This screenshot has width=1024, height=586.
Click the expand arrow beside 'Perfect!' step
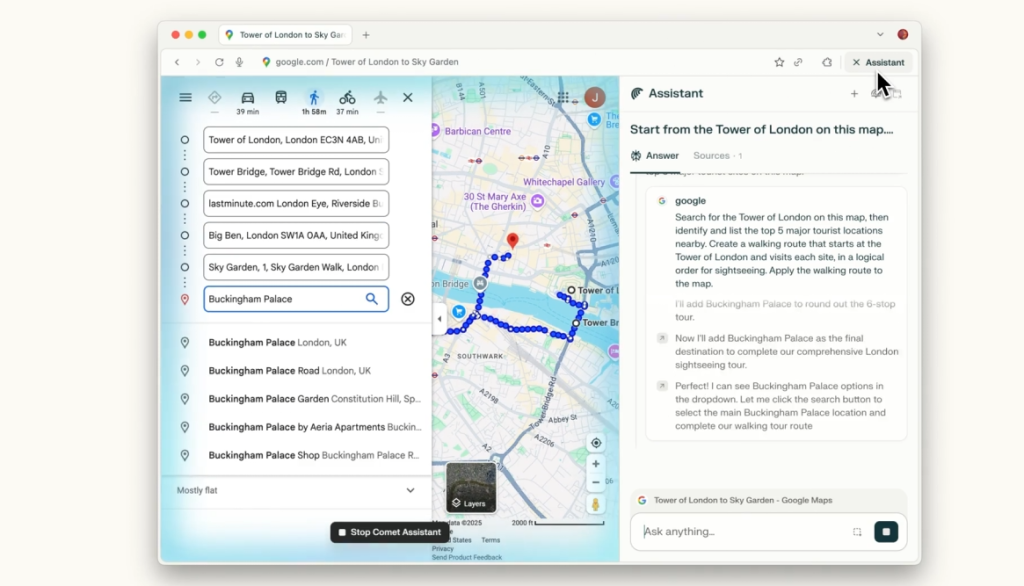[662, 386]
